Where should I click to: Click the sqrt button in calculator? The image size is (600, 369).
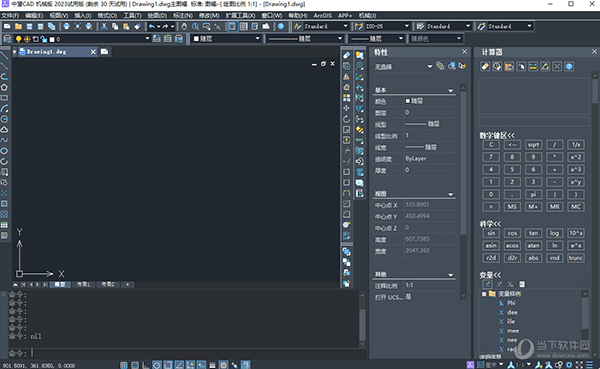[533, 145]
